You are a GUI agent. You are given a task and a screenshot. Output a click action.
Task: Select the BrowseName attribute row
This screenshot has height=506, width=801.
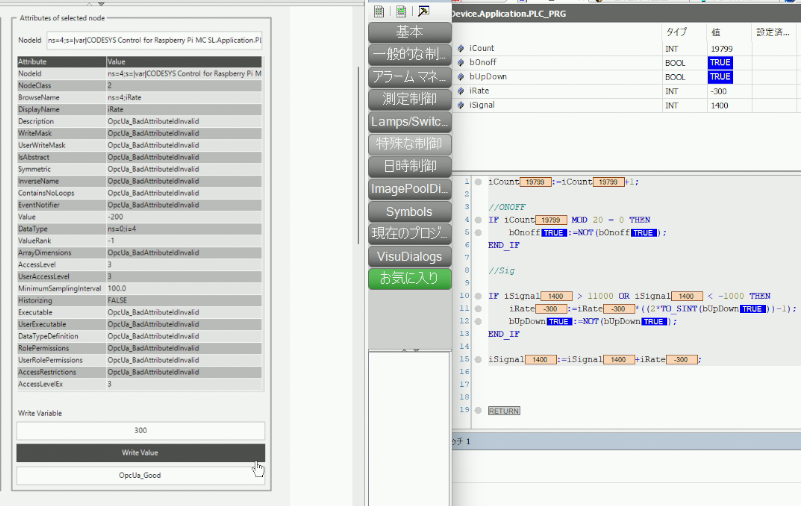(139, 98)
